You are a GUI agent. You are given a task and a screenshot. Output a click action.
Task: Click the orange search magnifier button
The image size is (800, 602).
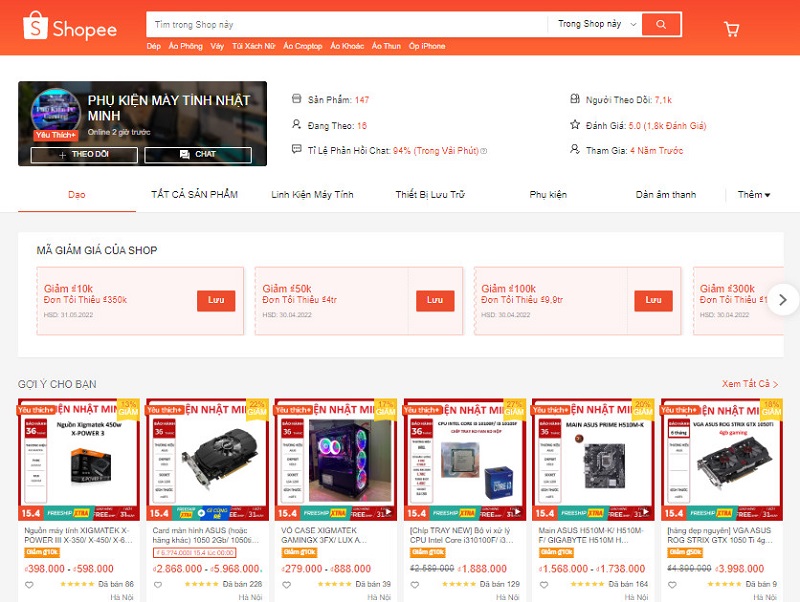(x=661, y=24)
